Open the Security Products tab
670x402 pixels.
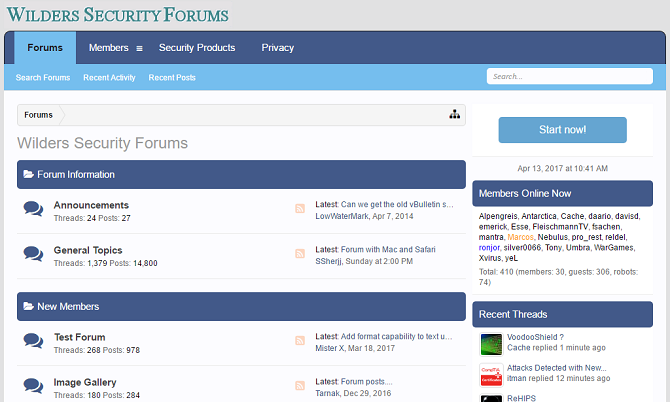(x=197, y=47)
